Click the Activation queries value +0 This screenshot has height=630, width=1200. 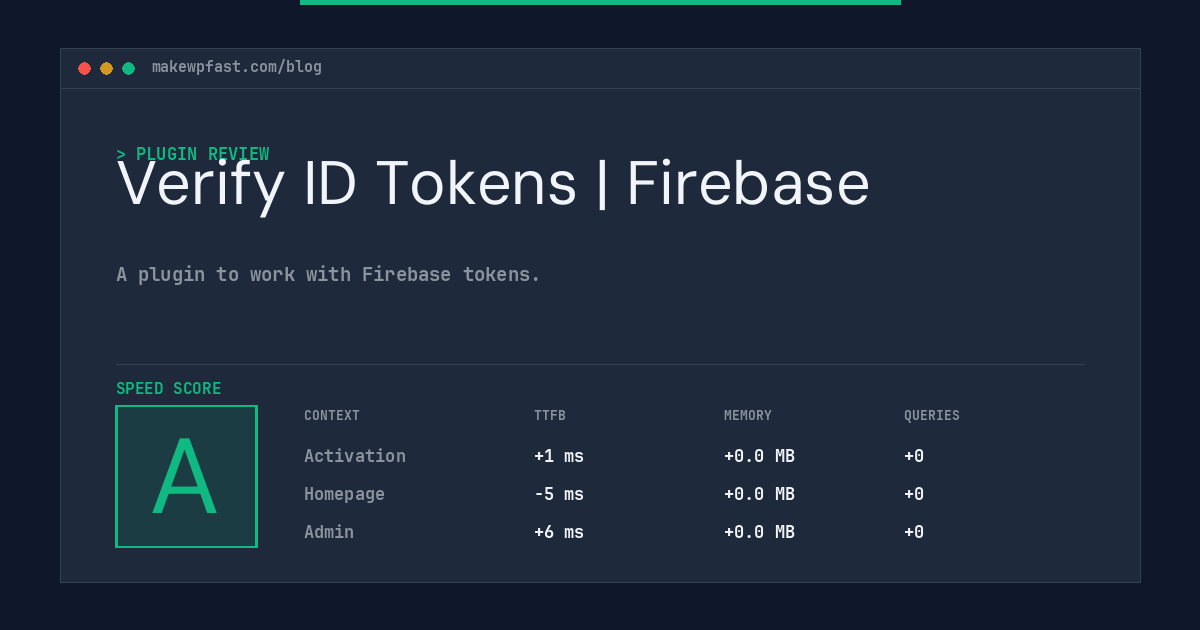[914, 456]
